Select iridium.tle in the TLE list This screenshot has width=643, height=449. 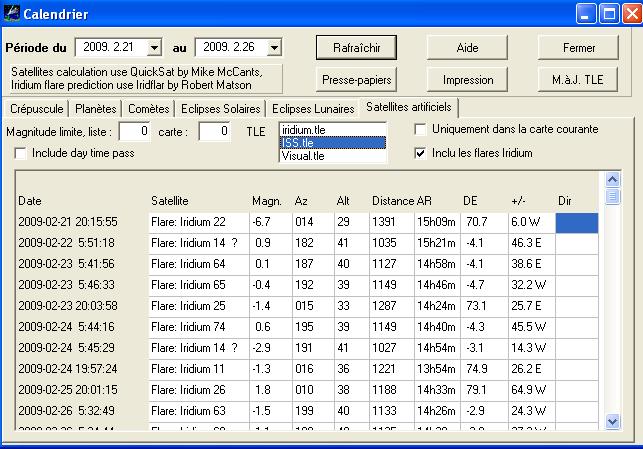coord(333,130)
